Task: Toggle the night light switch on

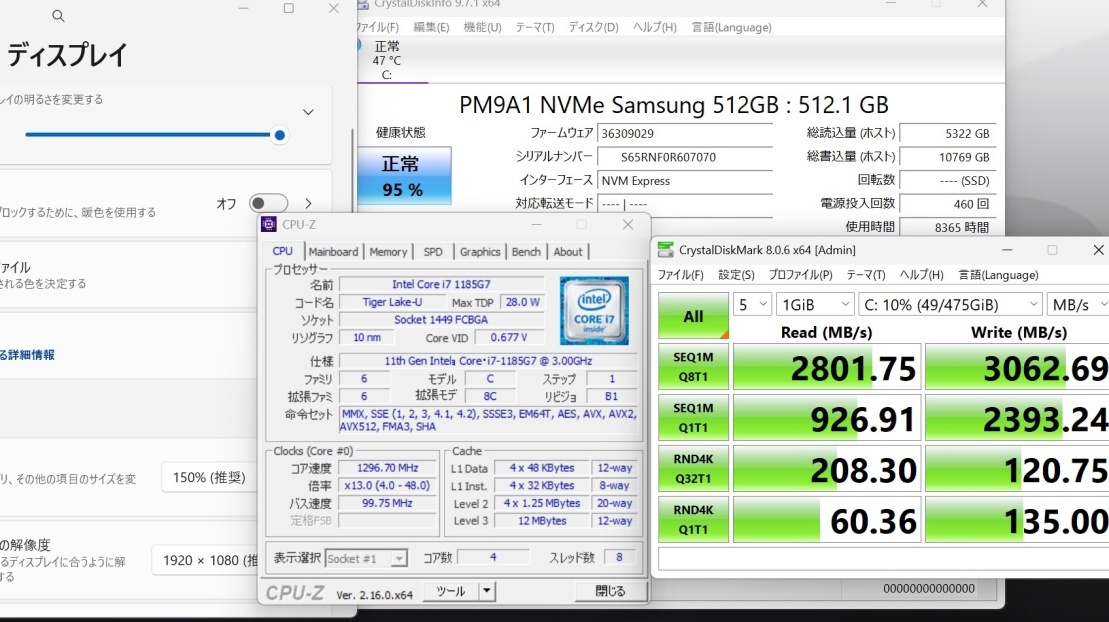Action: click(x=268, y=204)
